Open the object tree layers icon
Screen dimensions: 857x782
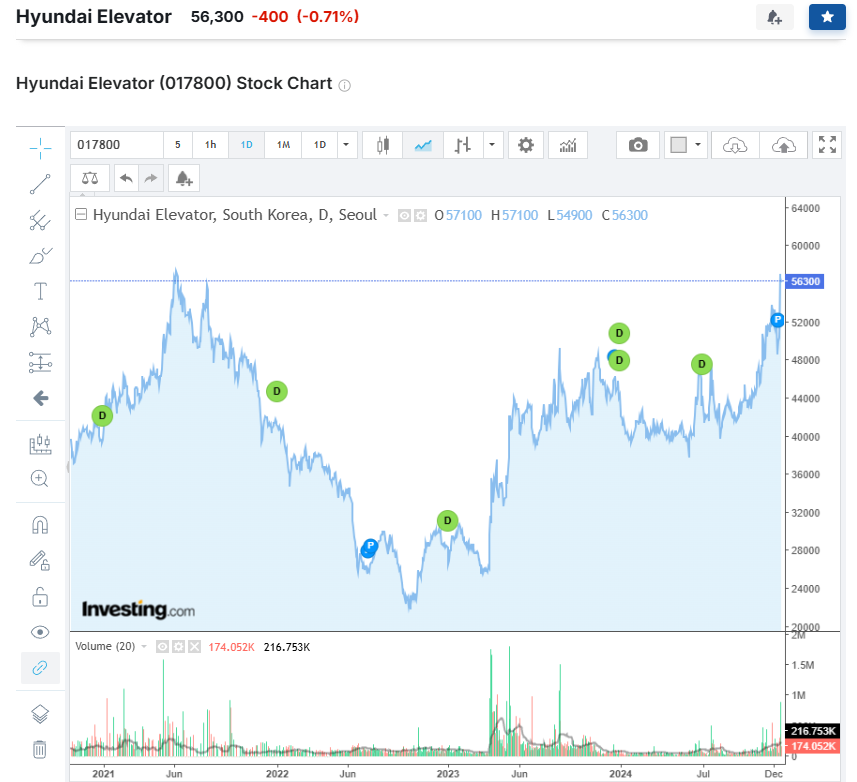pyautogui.click(x=40, y=714)
